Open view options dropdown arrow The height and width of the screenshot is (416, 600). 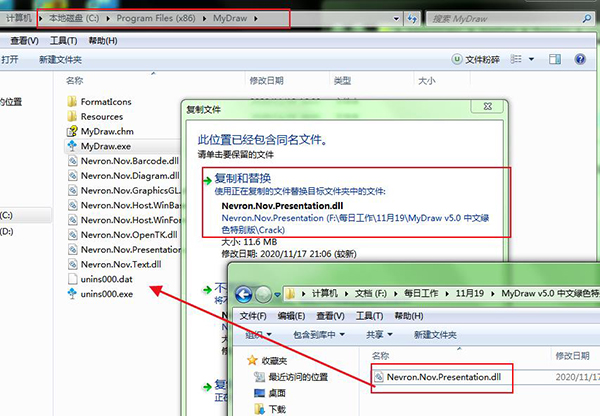[x=532, y=59]
